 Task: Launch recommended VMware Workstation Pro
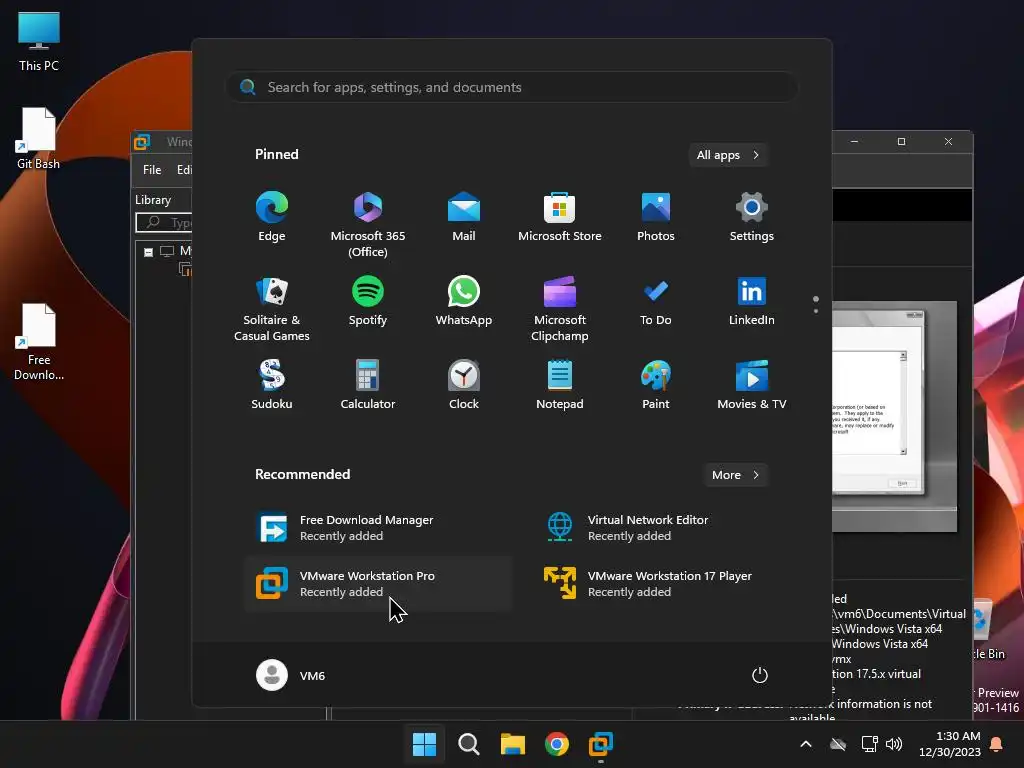tap(379, 584)
